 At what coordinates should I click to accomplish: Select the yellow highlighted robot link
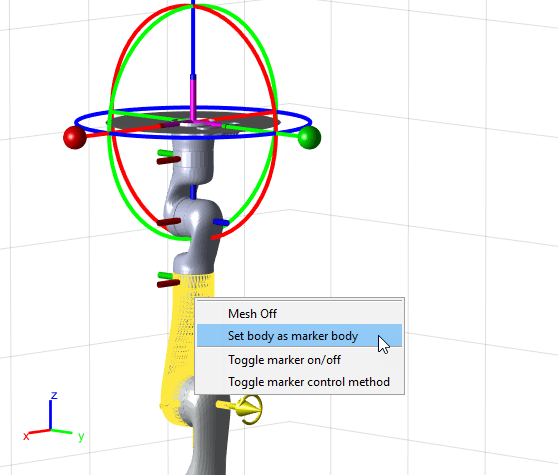pos(187,342)
